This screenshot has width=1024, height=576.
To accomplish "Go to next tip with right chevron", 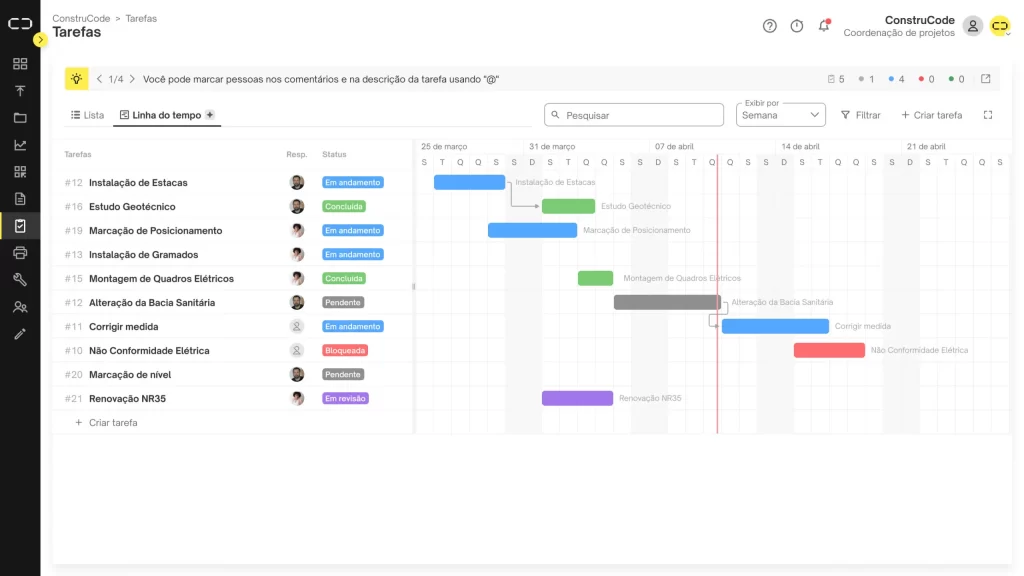I will 132,79.
